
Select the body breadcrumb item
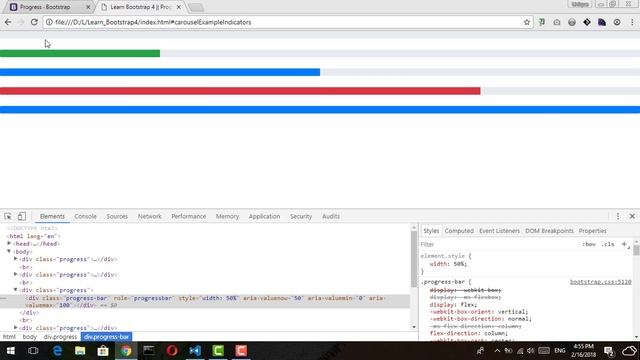[x=29, y=337]
